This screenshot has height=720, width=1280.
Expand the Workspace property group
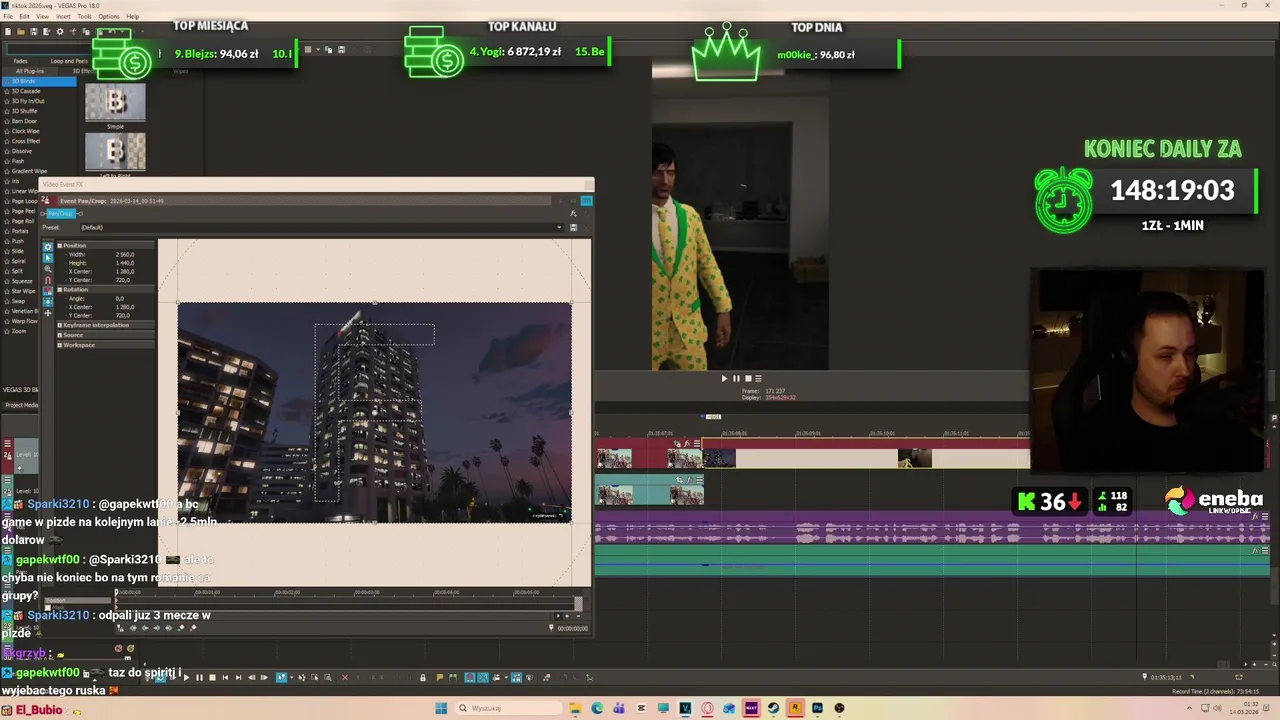(x=60, y=345)
